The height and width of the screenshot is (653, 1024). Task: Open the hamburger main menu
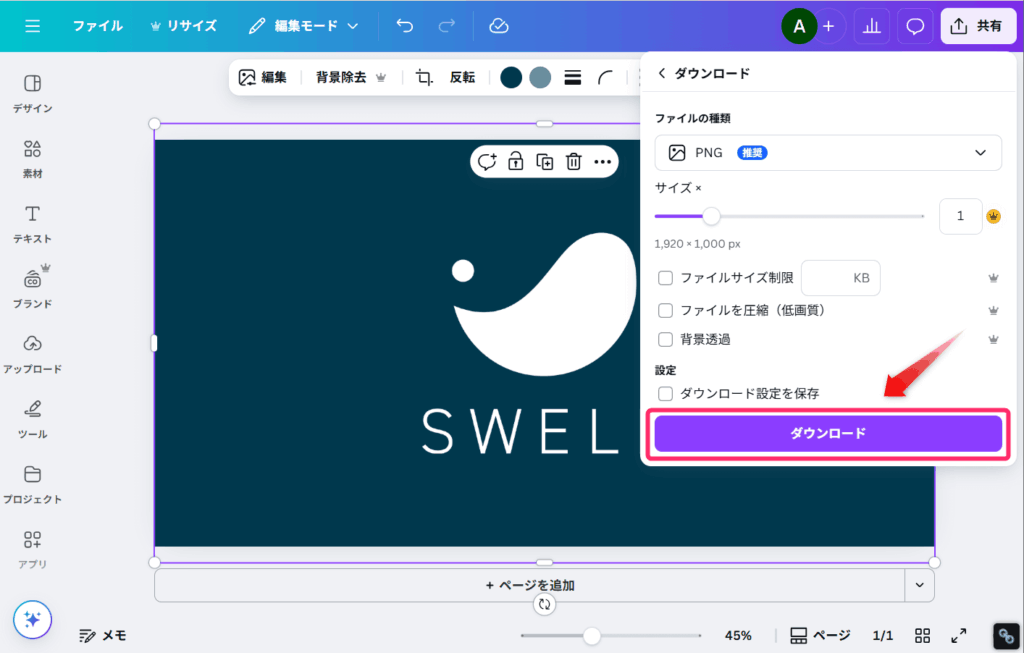pyautogui.click(x=32, y=26)
